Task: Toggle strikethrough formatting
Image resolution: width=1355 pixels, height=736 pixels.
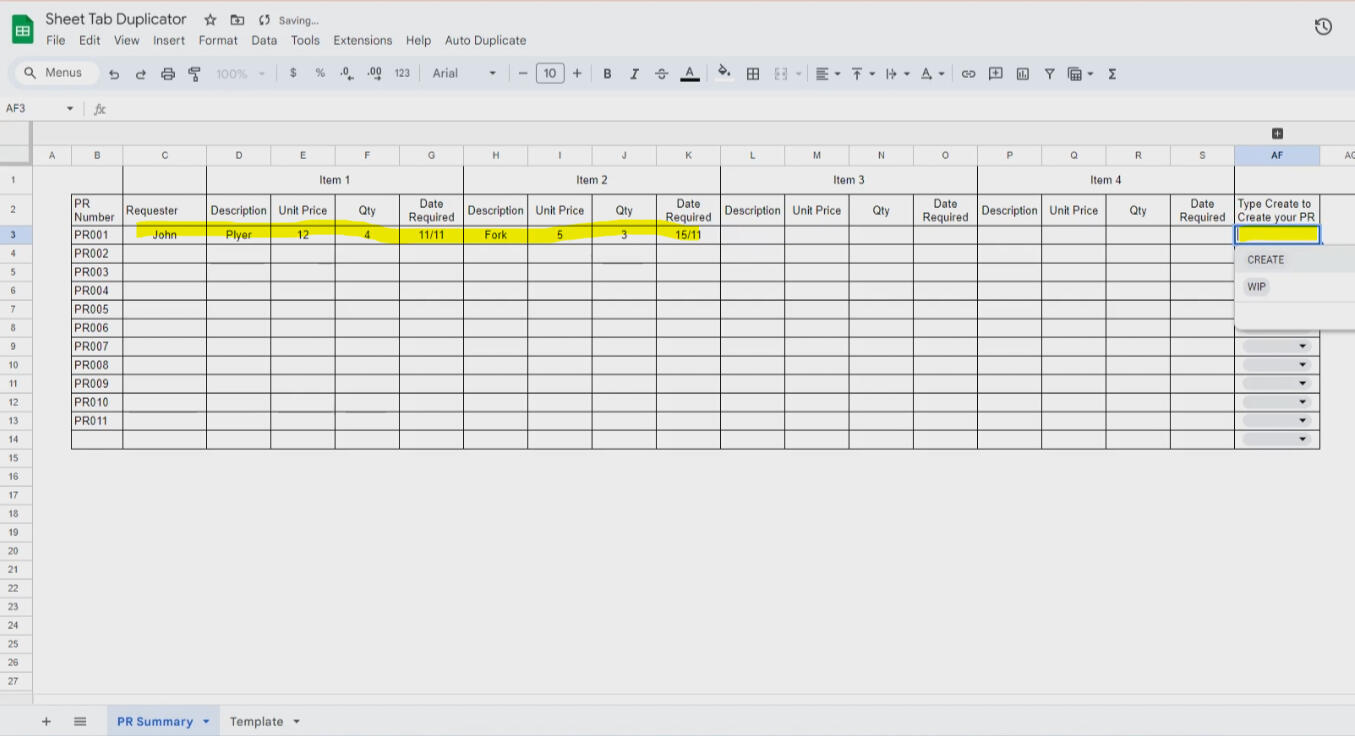Action: 661,74
